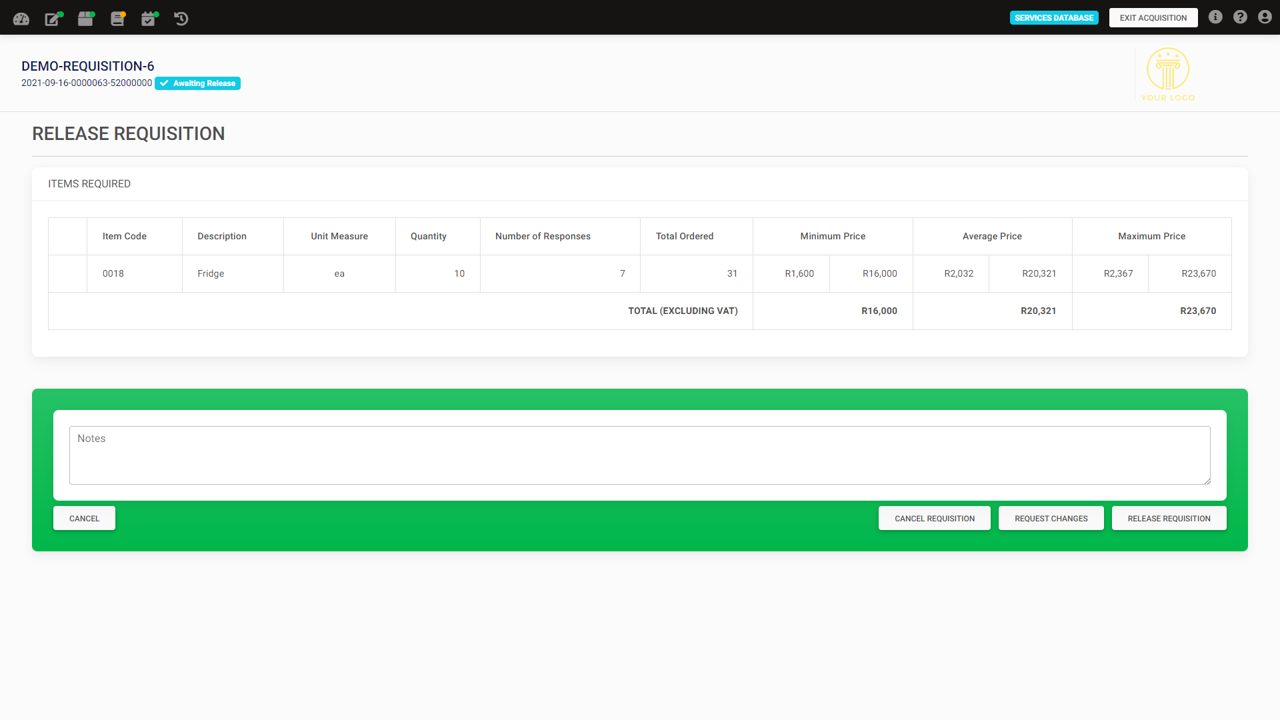The height and width of the screenshot is (720, 1280).
Task: Click inside the Notes text area
Action: 640,456
